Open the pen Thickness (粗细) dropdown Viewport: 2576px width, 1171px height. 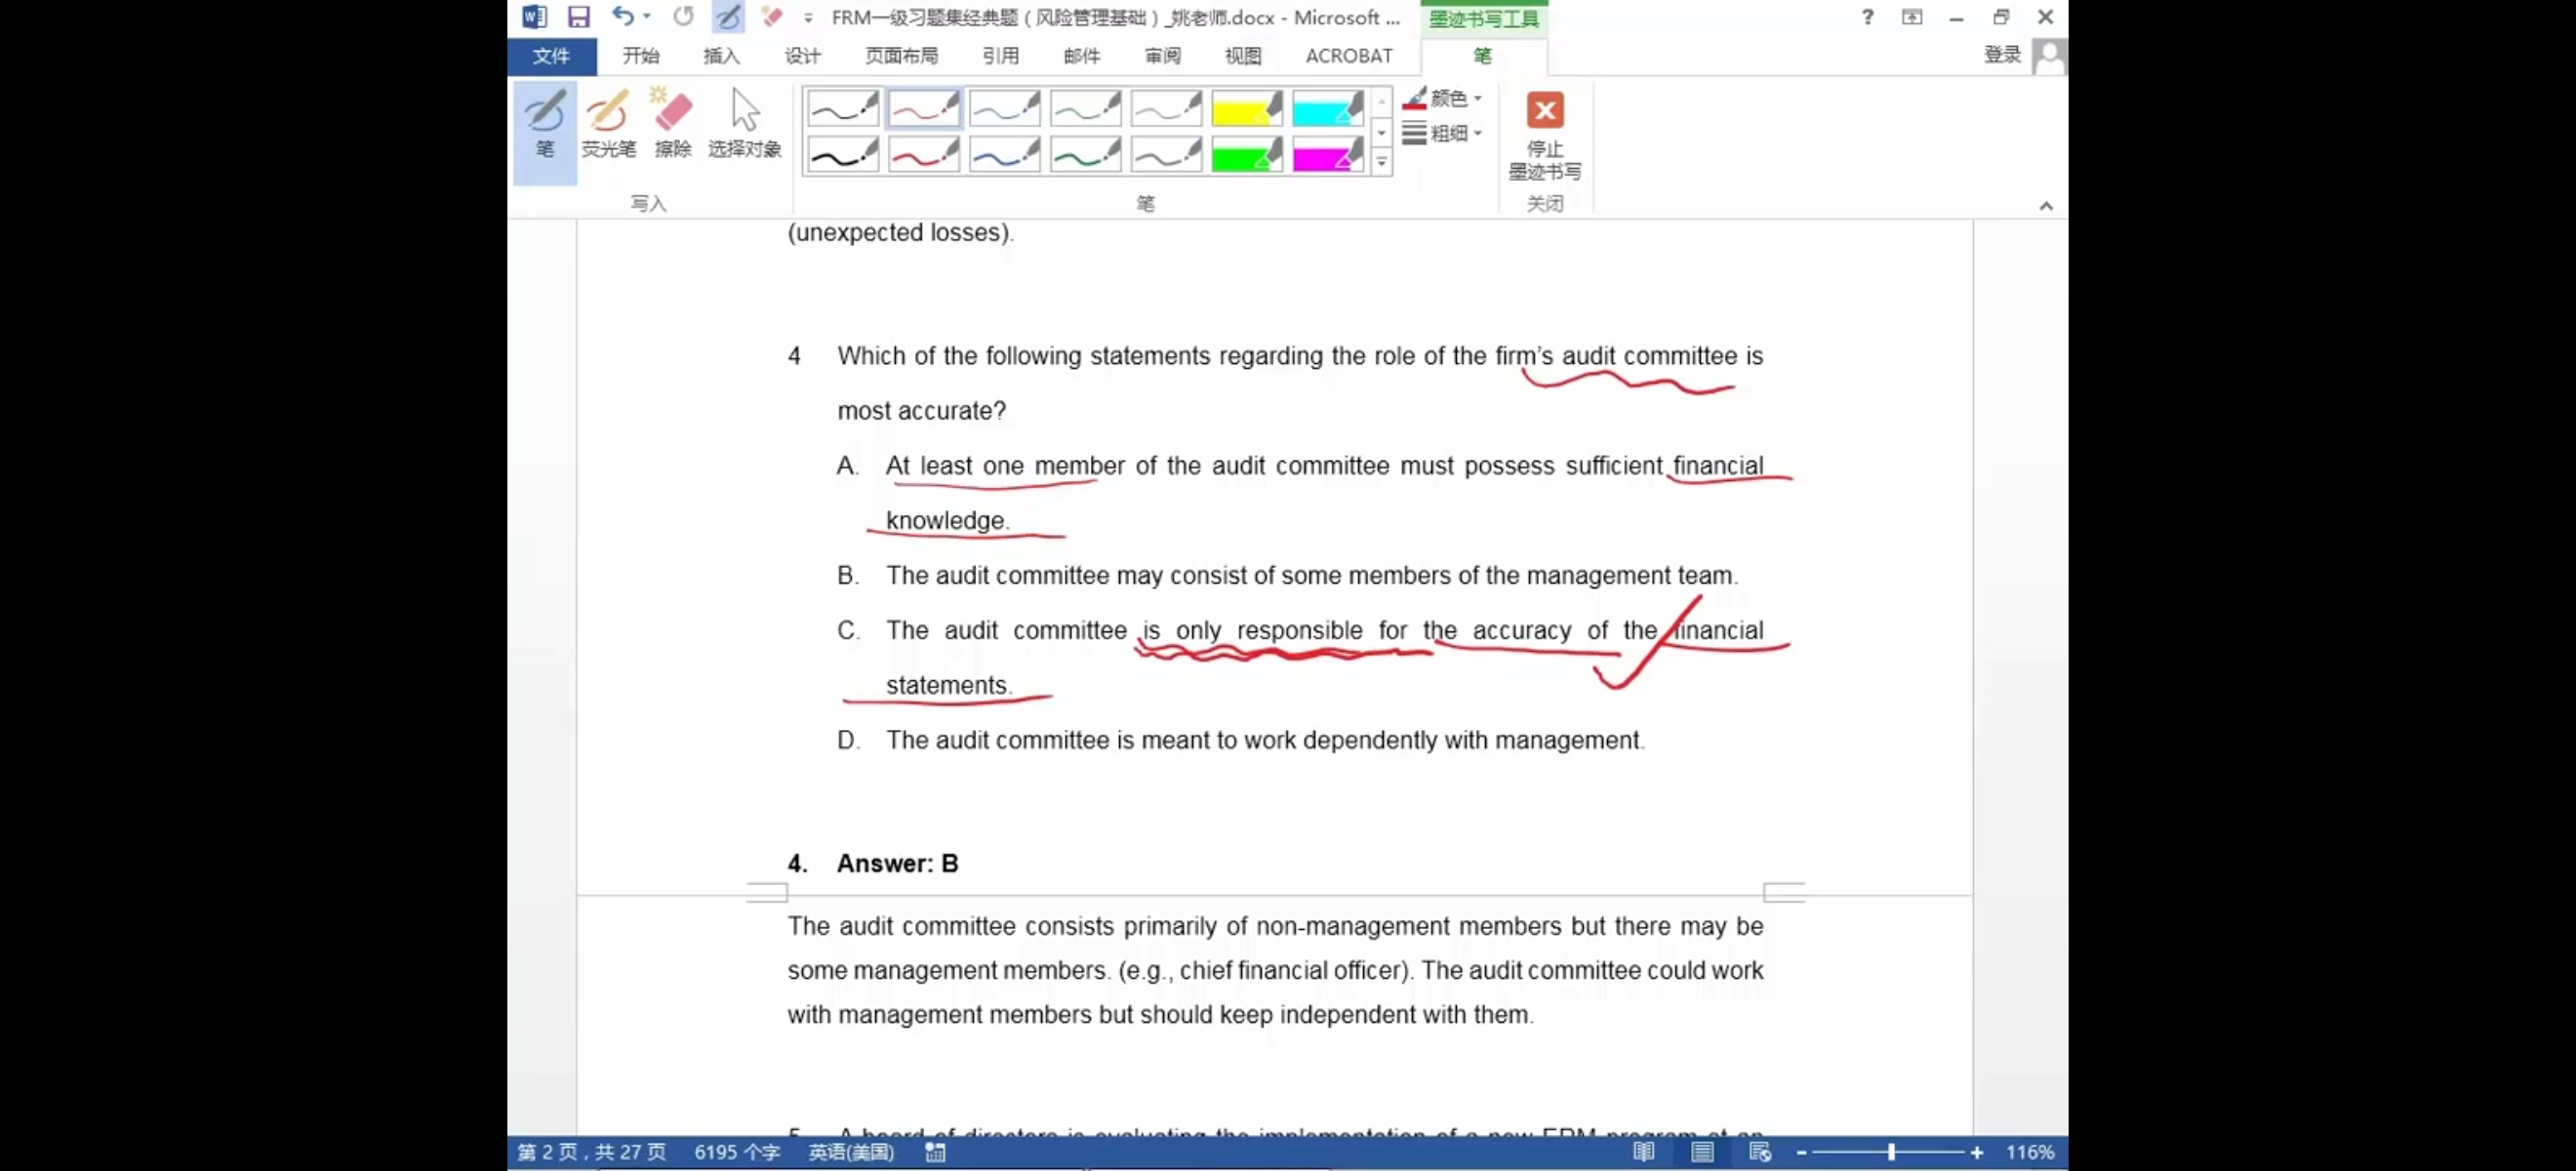click(1445, 133)
